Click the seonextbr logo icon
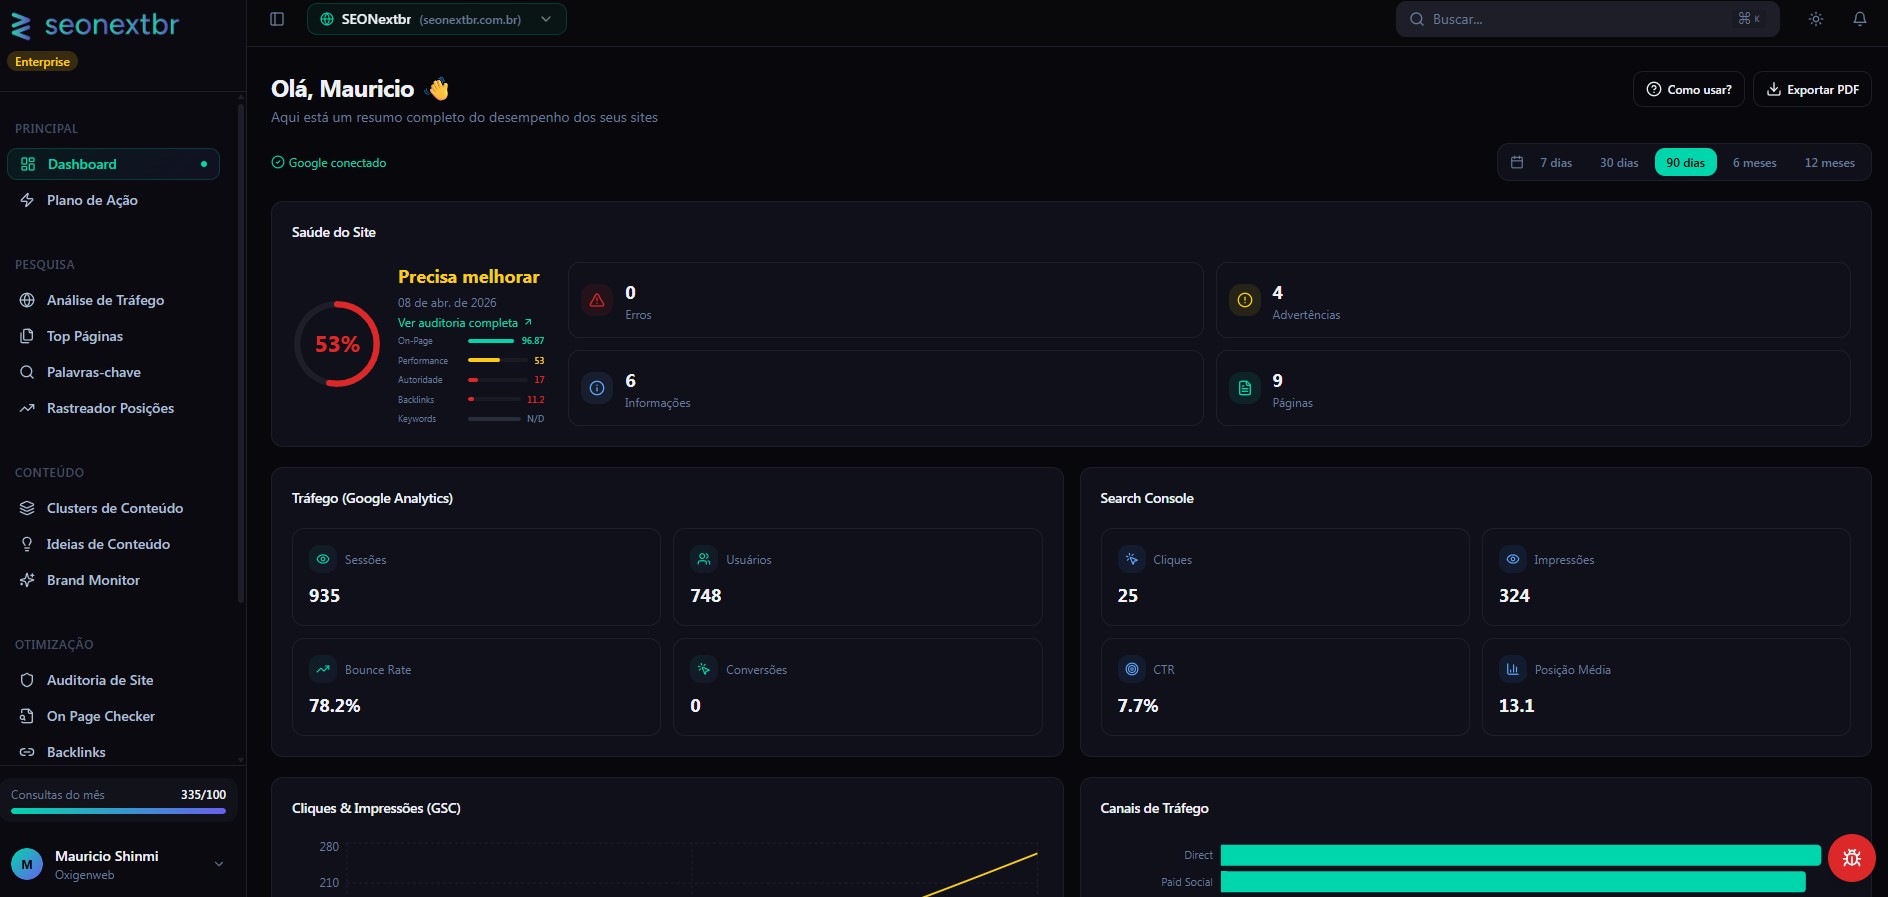 point(21,26)
